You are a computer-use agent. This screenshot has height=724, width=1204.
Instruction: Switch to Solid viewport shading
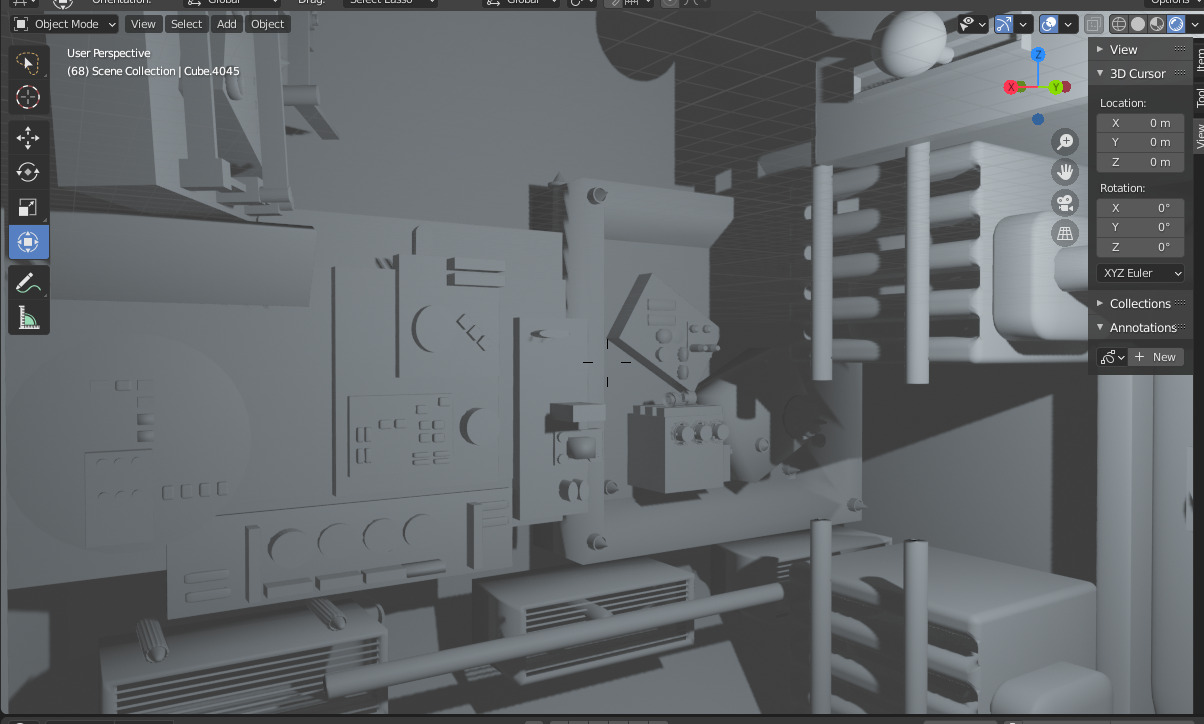pyautogui.click(x=1138, y=24)
